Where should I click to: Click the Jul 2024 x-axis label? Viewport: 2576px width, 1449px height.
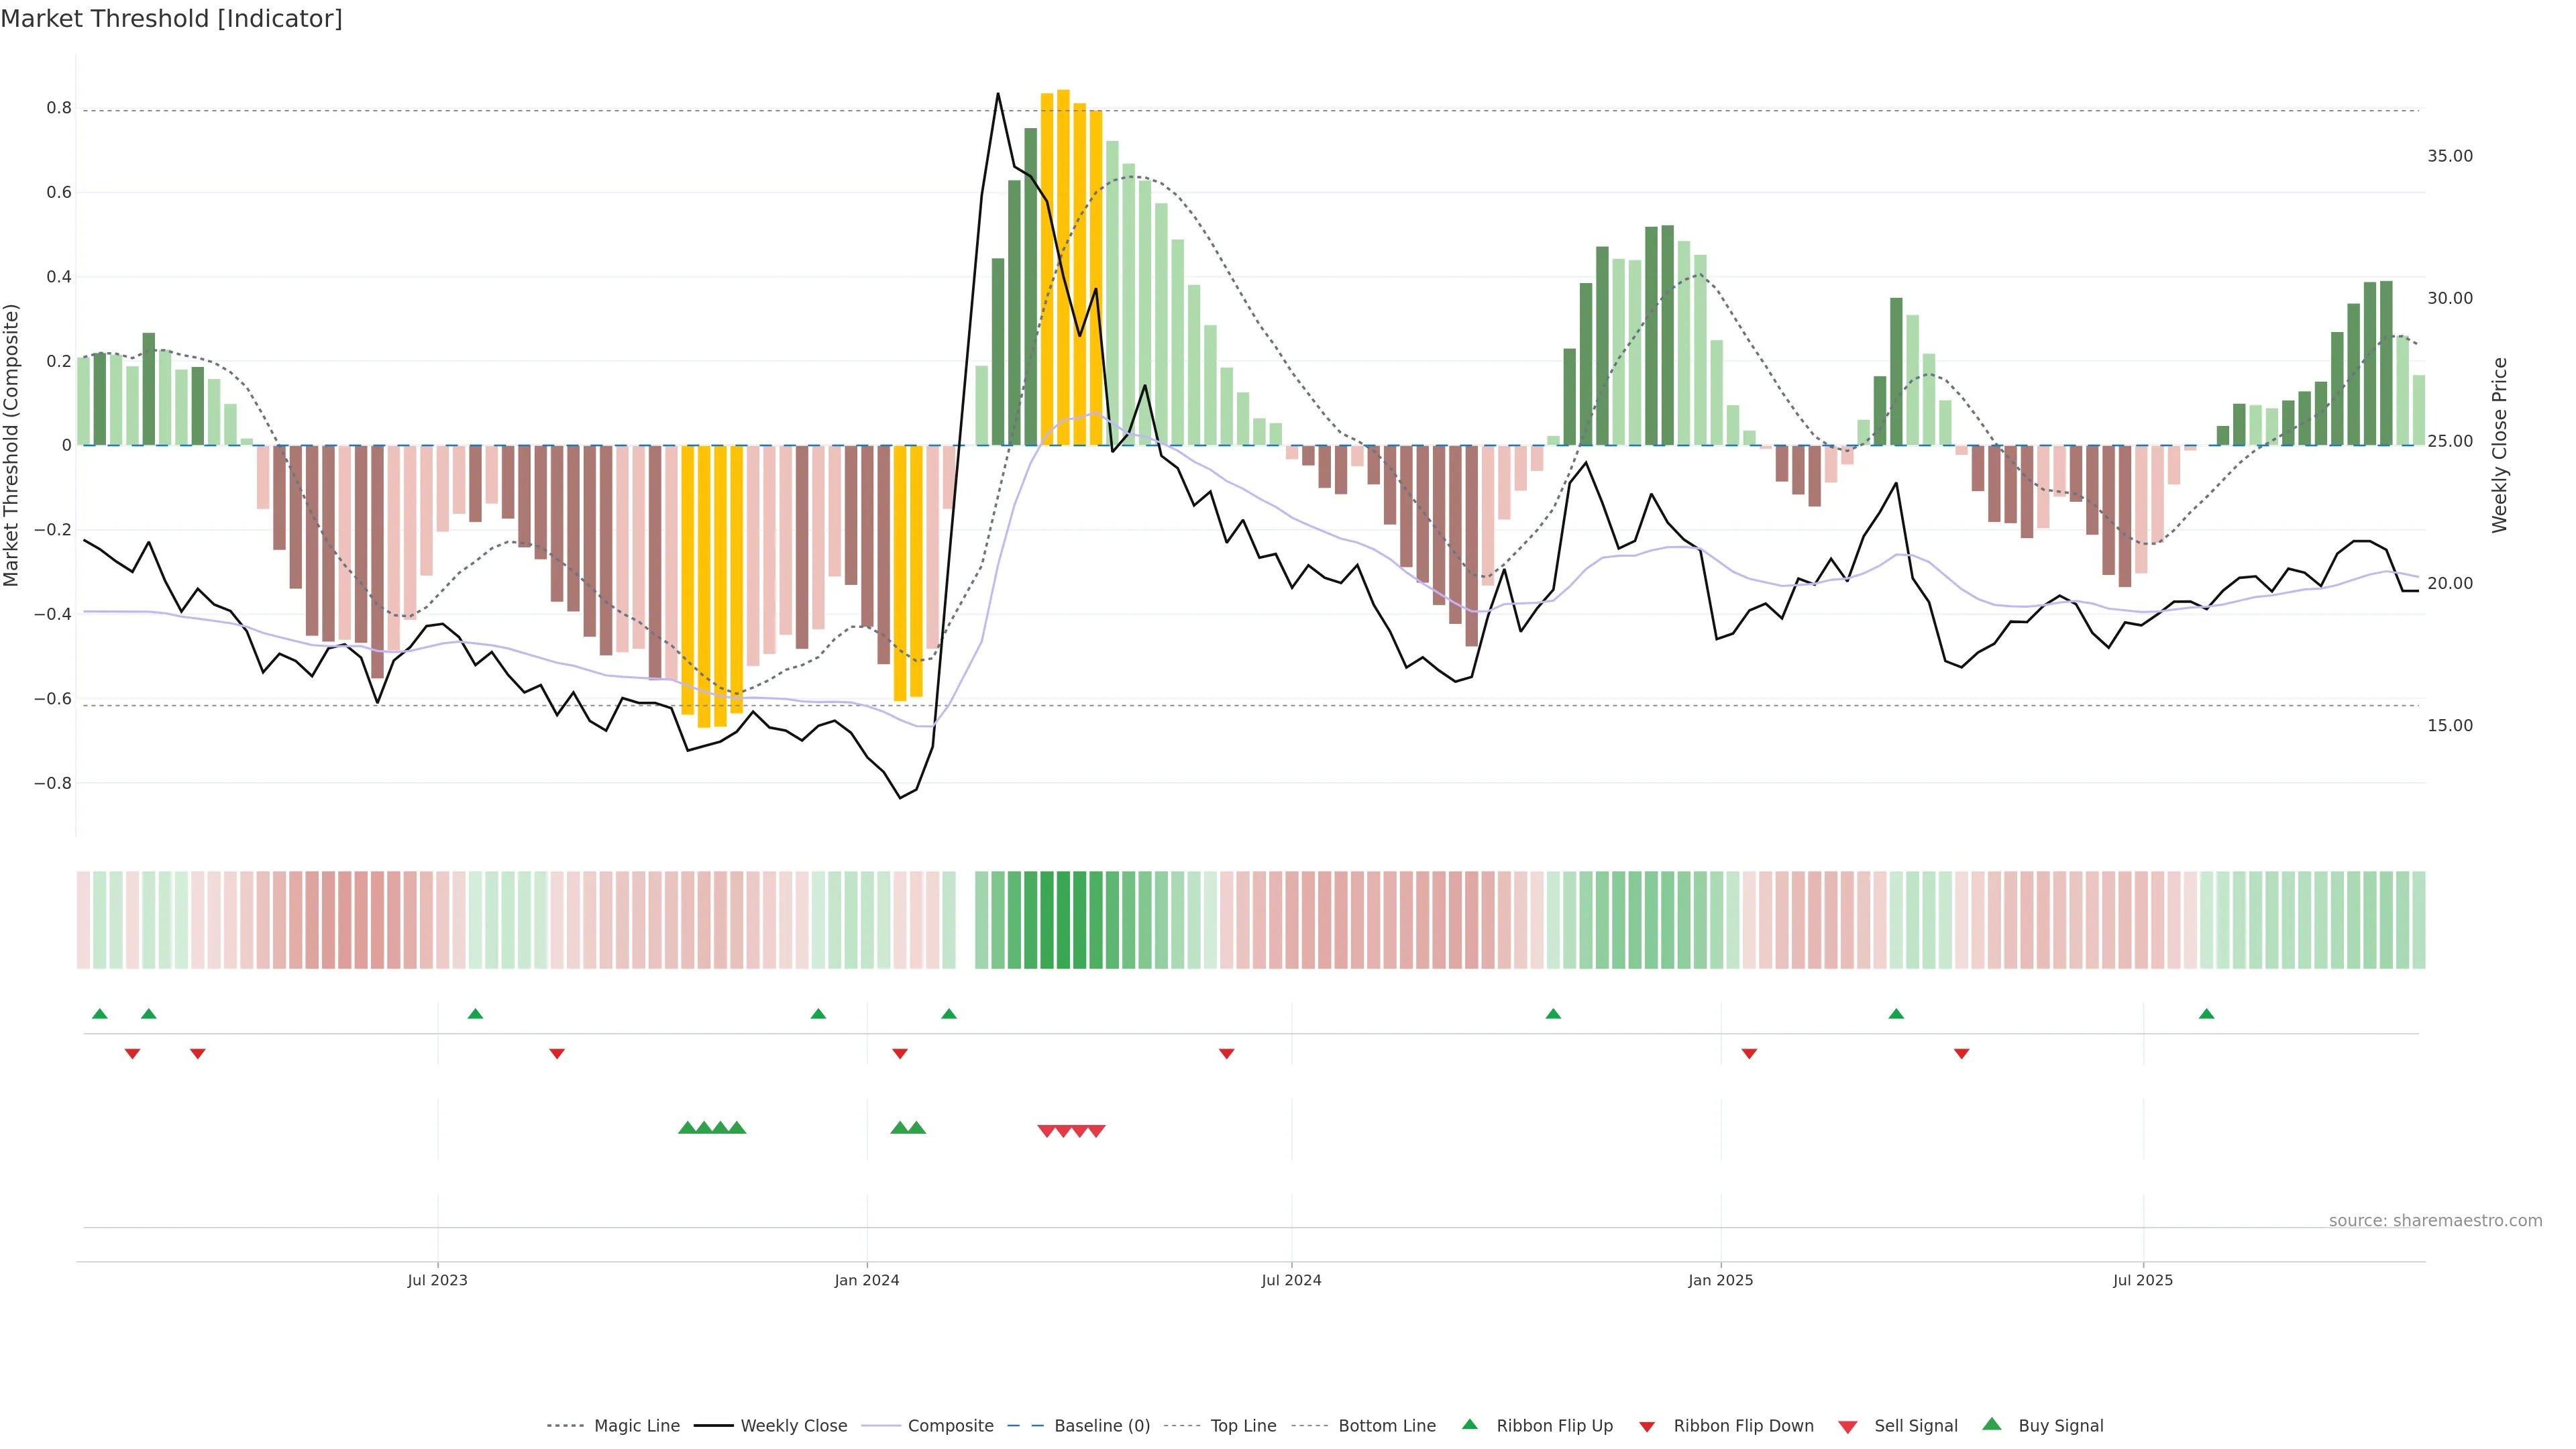[x=1291, y=1280]
